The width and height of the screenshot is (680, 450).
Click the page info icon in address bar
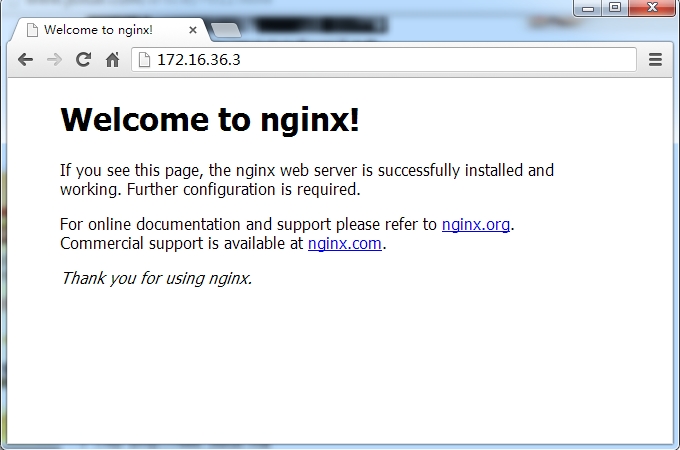[x=144, y=59]
